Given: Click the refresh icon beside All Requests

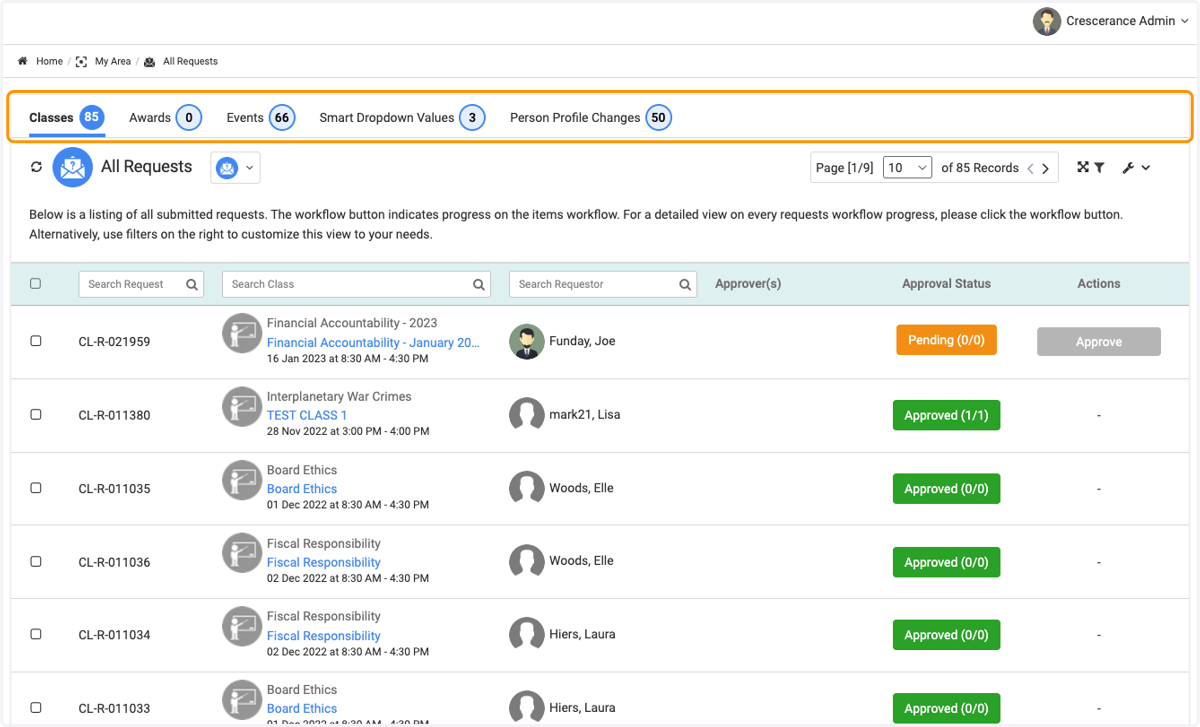Looking at the screenshot, I should (37, 167).
